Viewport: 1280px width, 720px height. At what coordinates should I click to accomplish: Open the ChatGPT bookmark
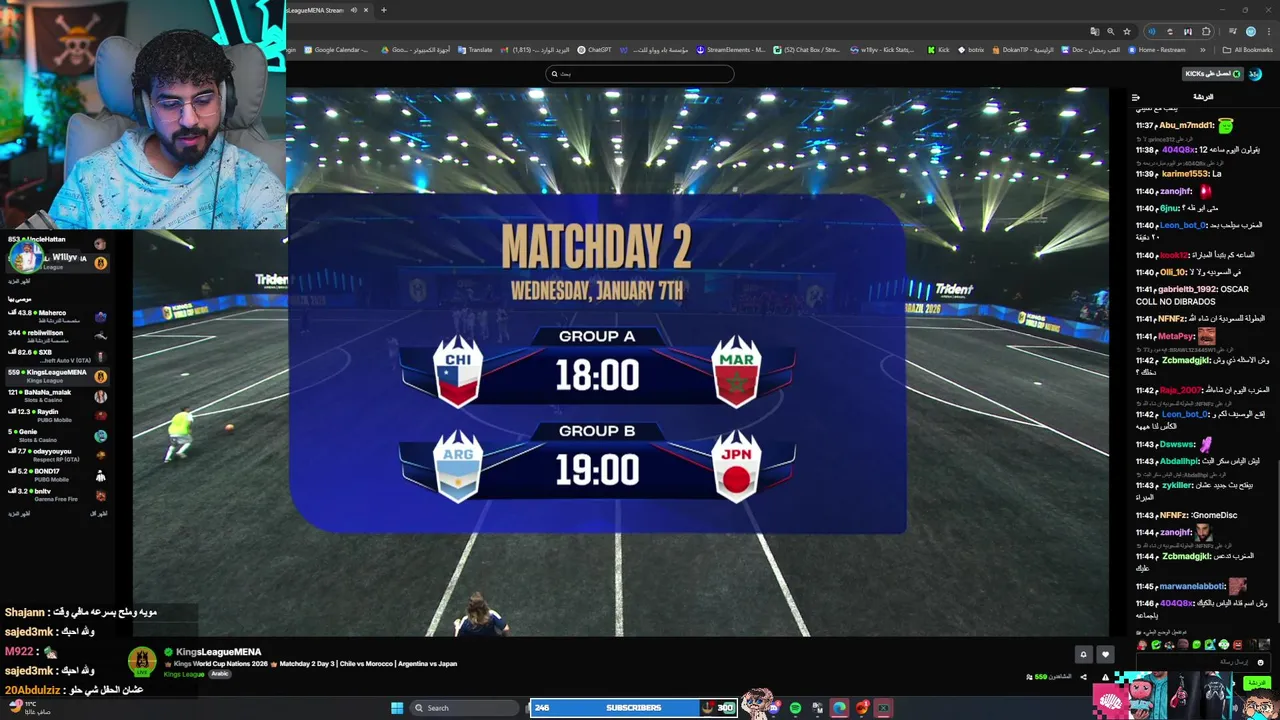pyautogui.click(x=594, y=49)
